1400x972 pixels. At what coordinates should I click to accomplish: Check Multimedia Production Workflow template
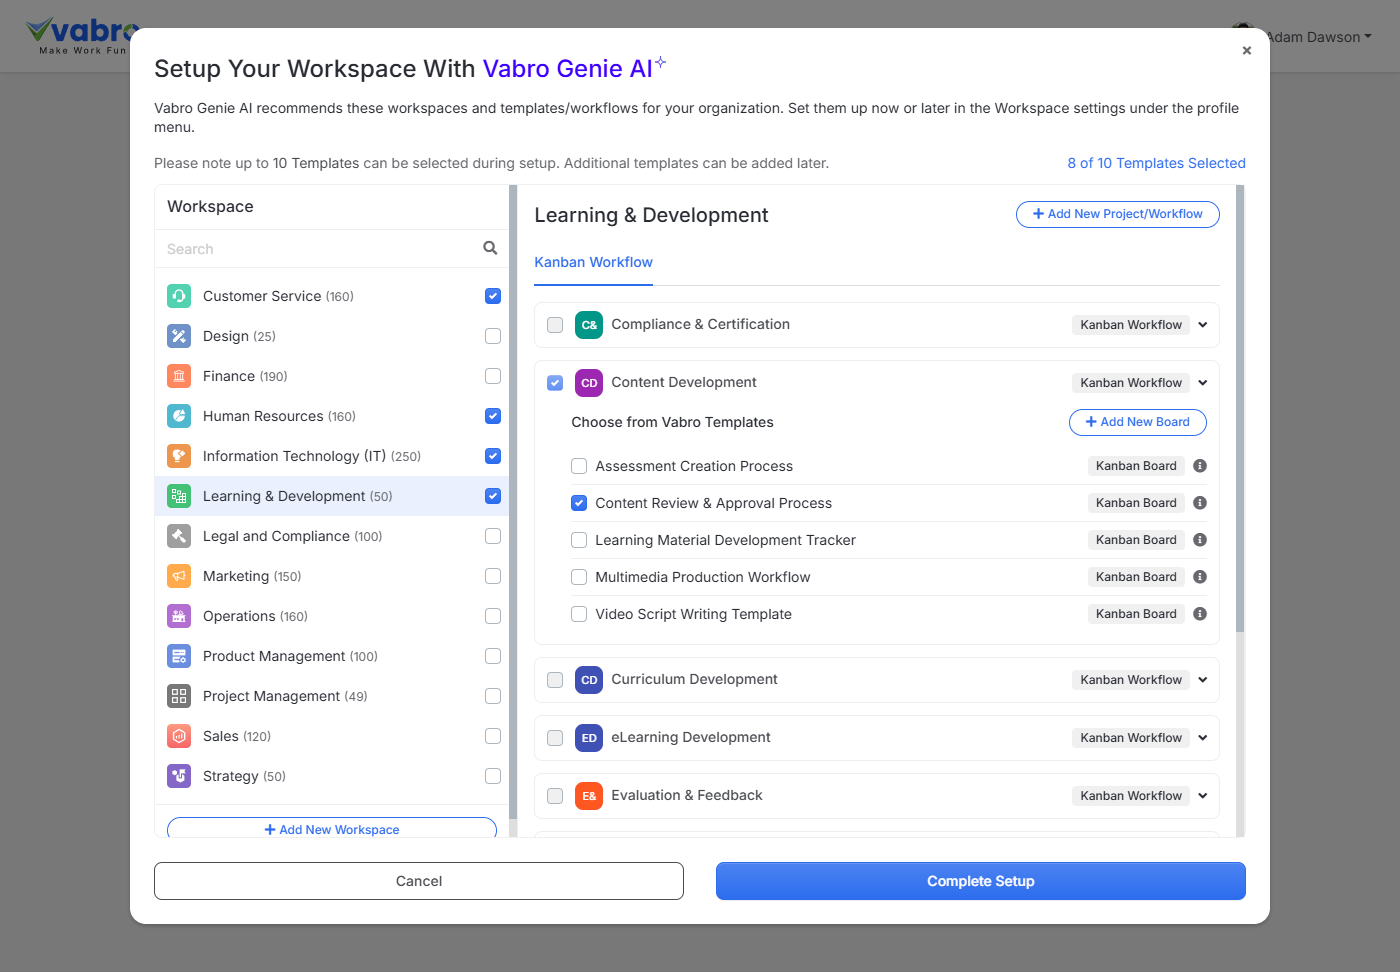click(x=579, y=577)
